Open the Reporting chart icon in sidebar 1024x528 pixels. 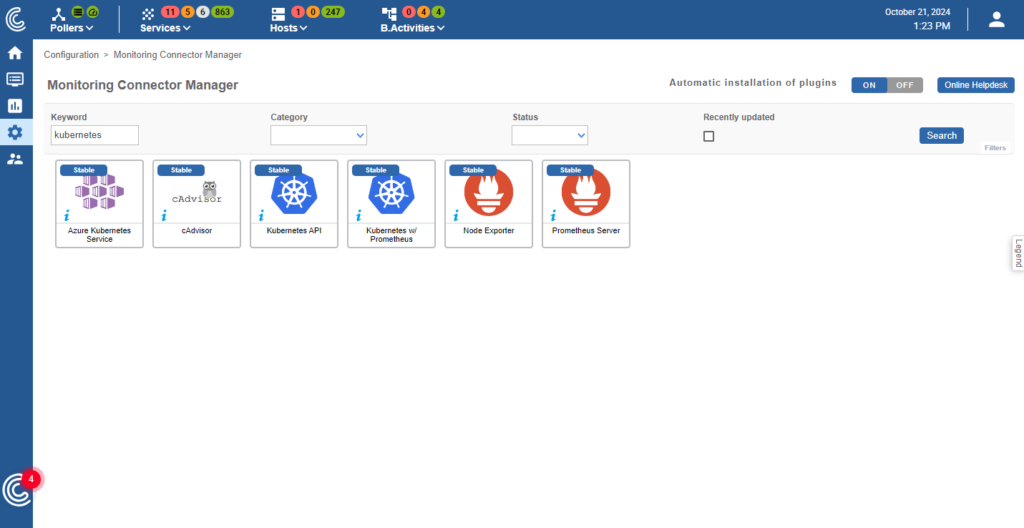[x=15, y=105]
